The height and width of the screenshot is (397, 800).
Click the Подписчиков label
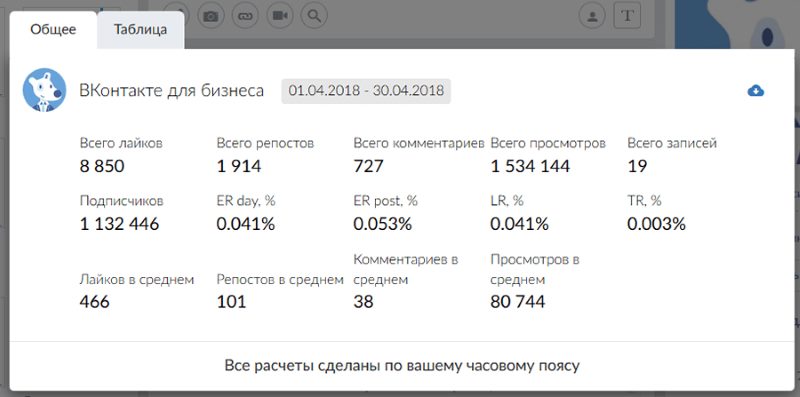click(121, 201)
